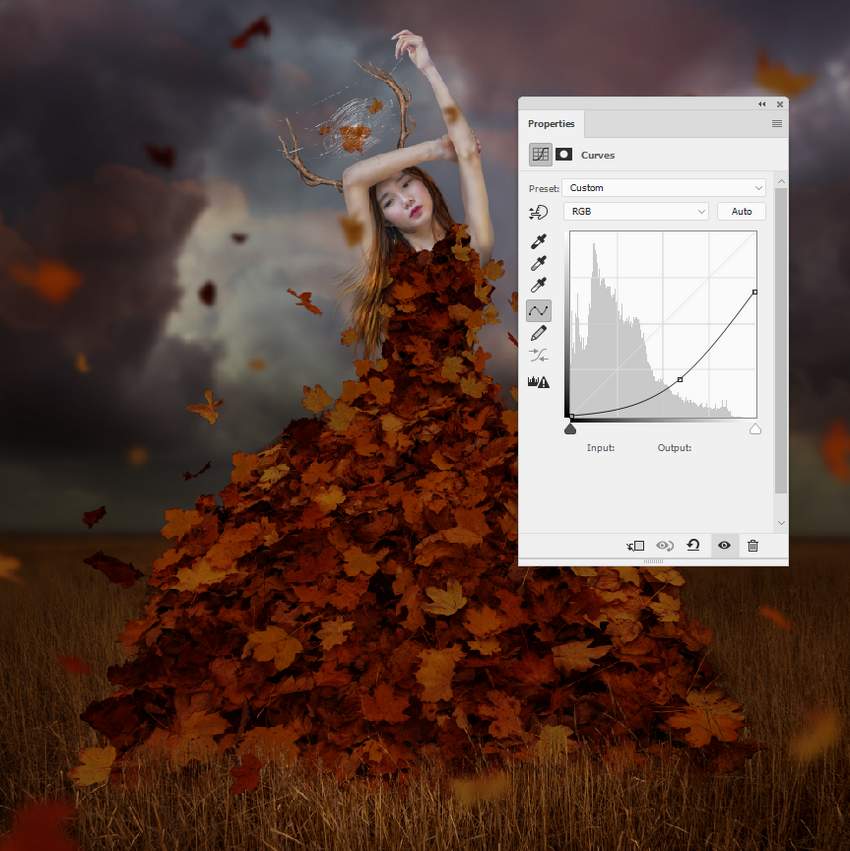Reset to adjustment defaults
This screenshot has width=850, height=851.
tap(693, 545)
